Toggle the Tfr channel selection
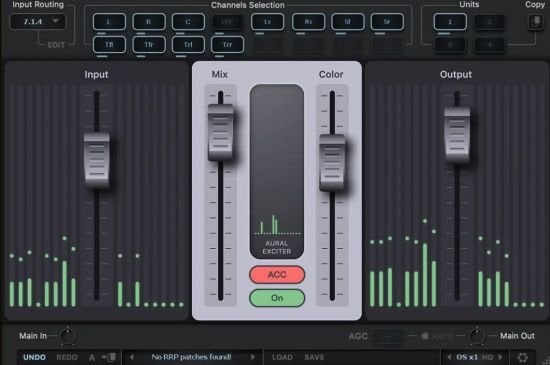The image size is (550, 365). [149, 45]
